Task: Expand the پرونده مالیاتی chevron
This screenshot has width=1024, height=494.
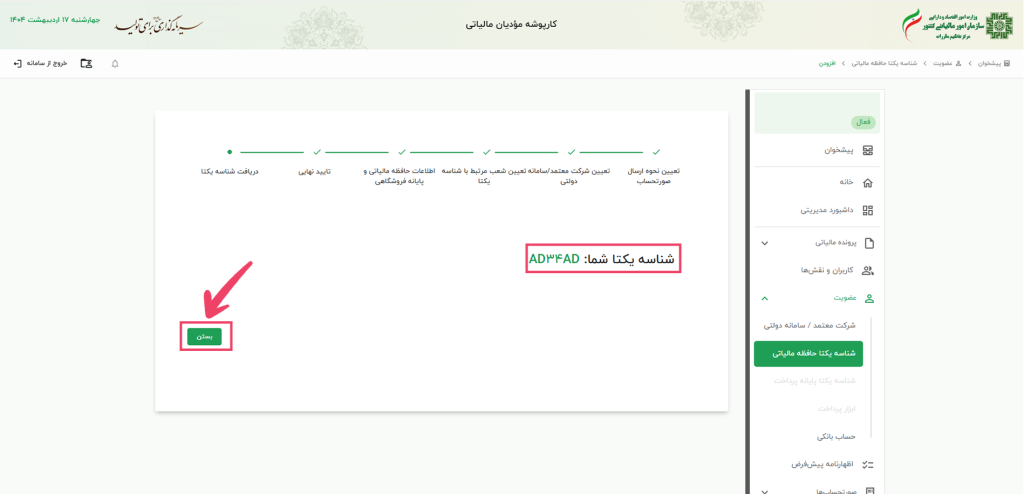Action: (x=765, y=243)
